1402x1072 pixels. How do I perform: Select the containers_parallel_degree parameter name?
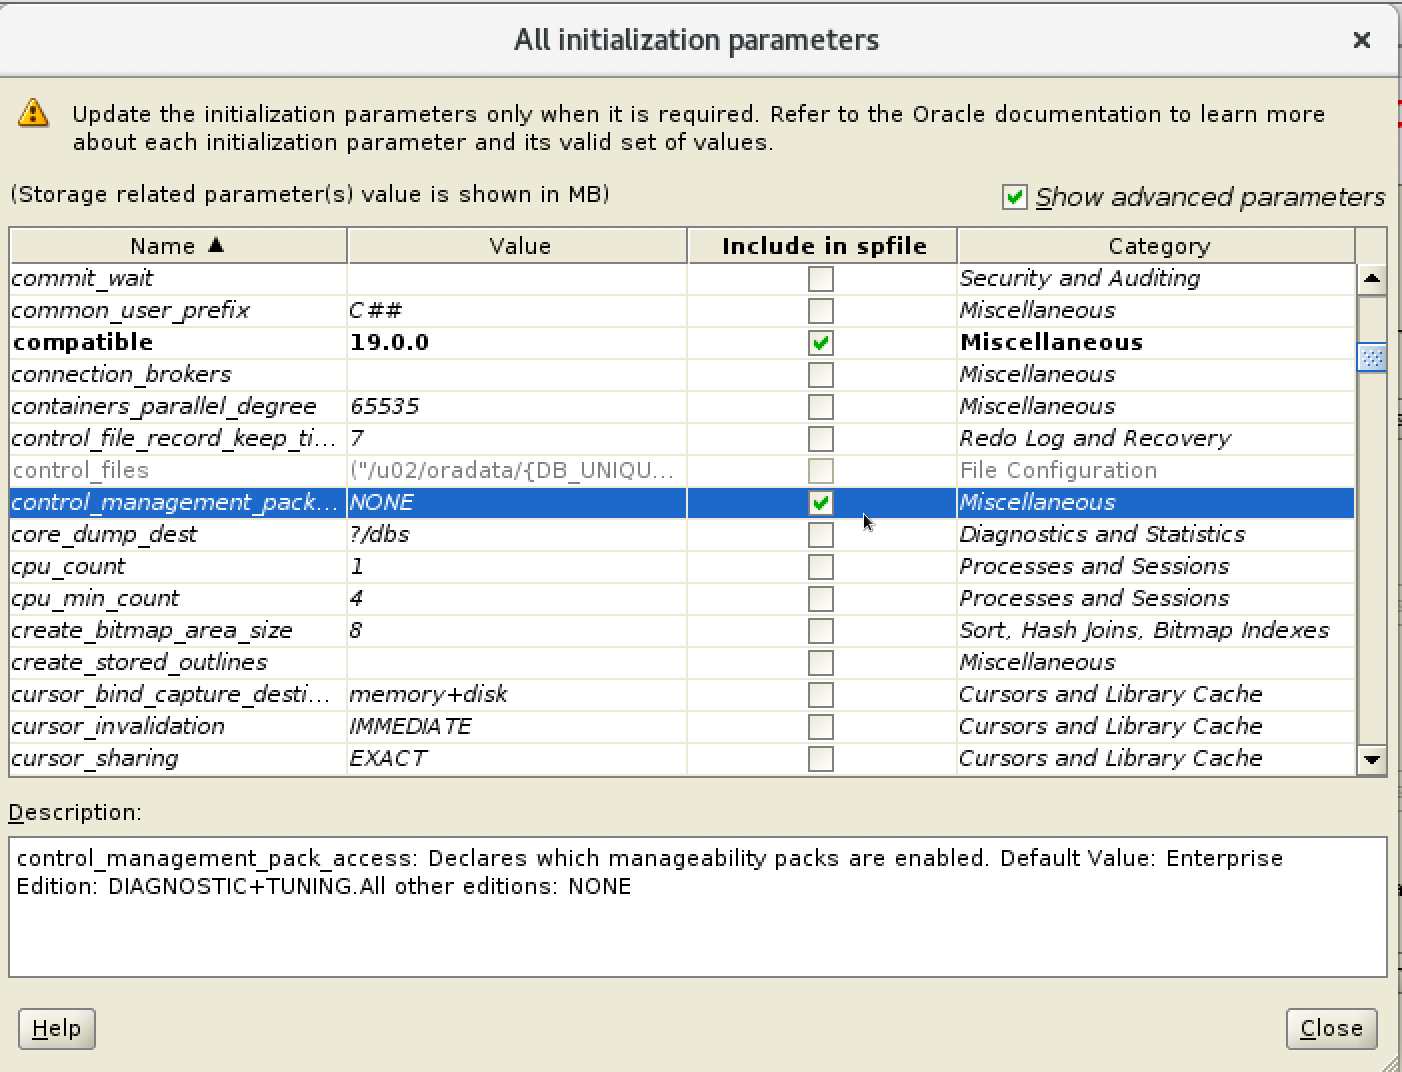164,406
